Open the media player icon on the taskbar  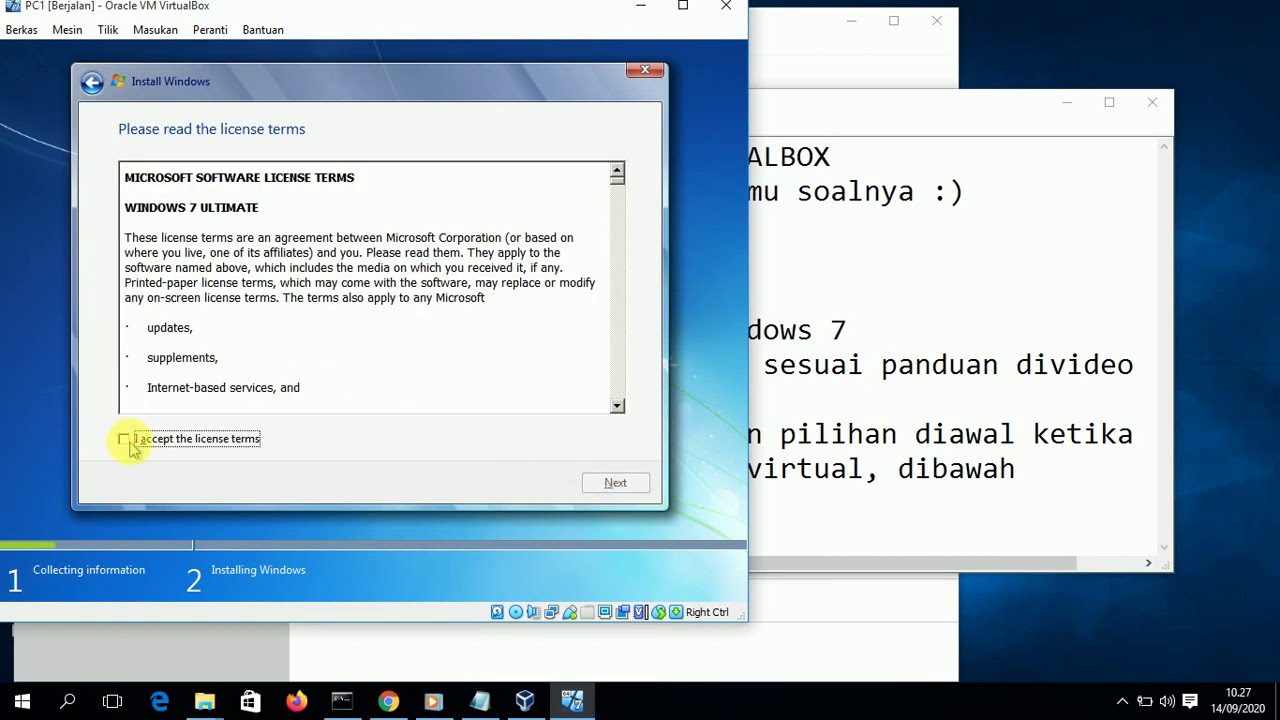[433, 701]
